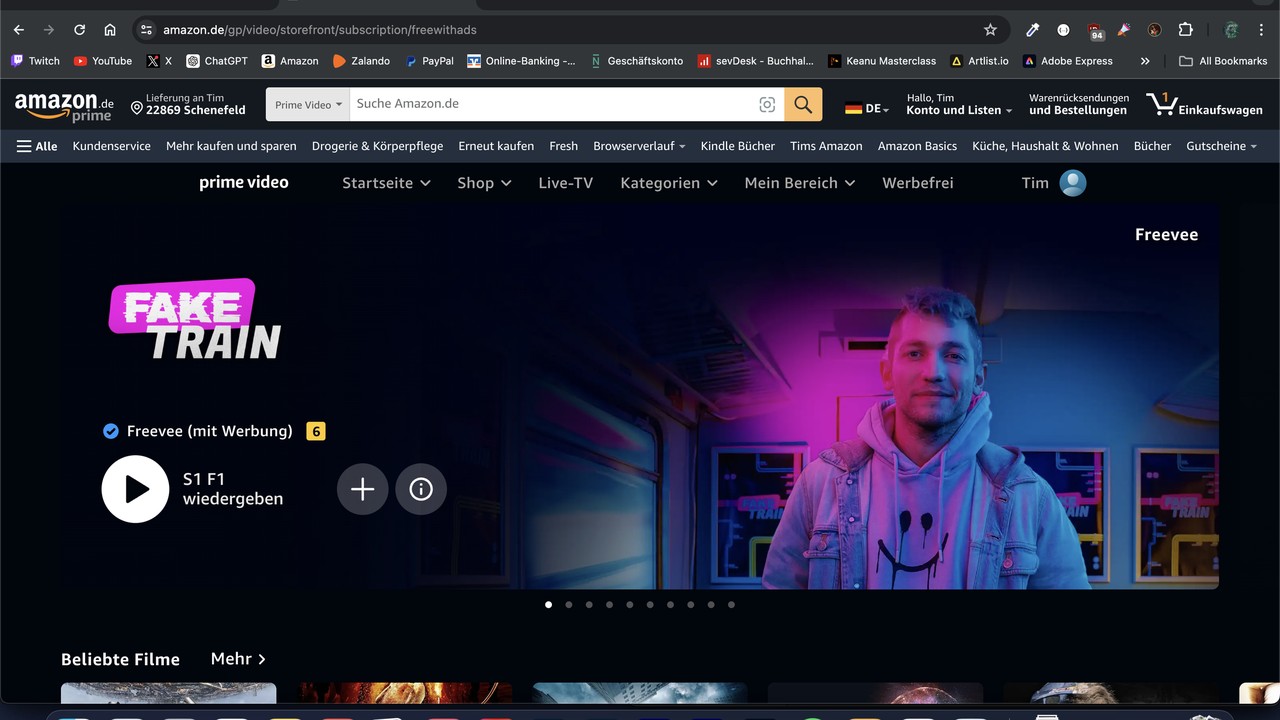Open the PayPal bookmark
Viewport: 1280px width, 720px height.
(x=429, y=61)
